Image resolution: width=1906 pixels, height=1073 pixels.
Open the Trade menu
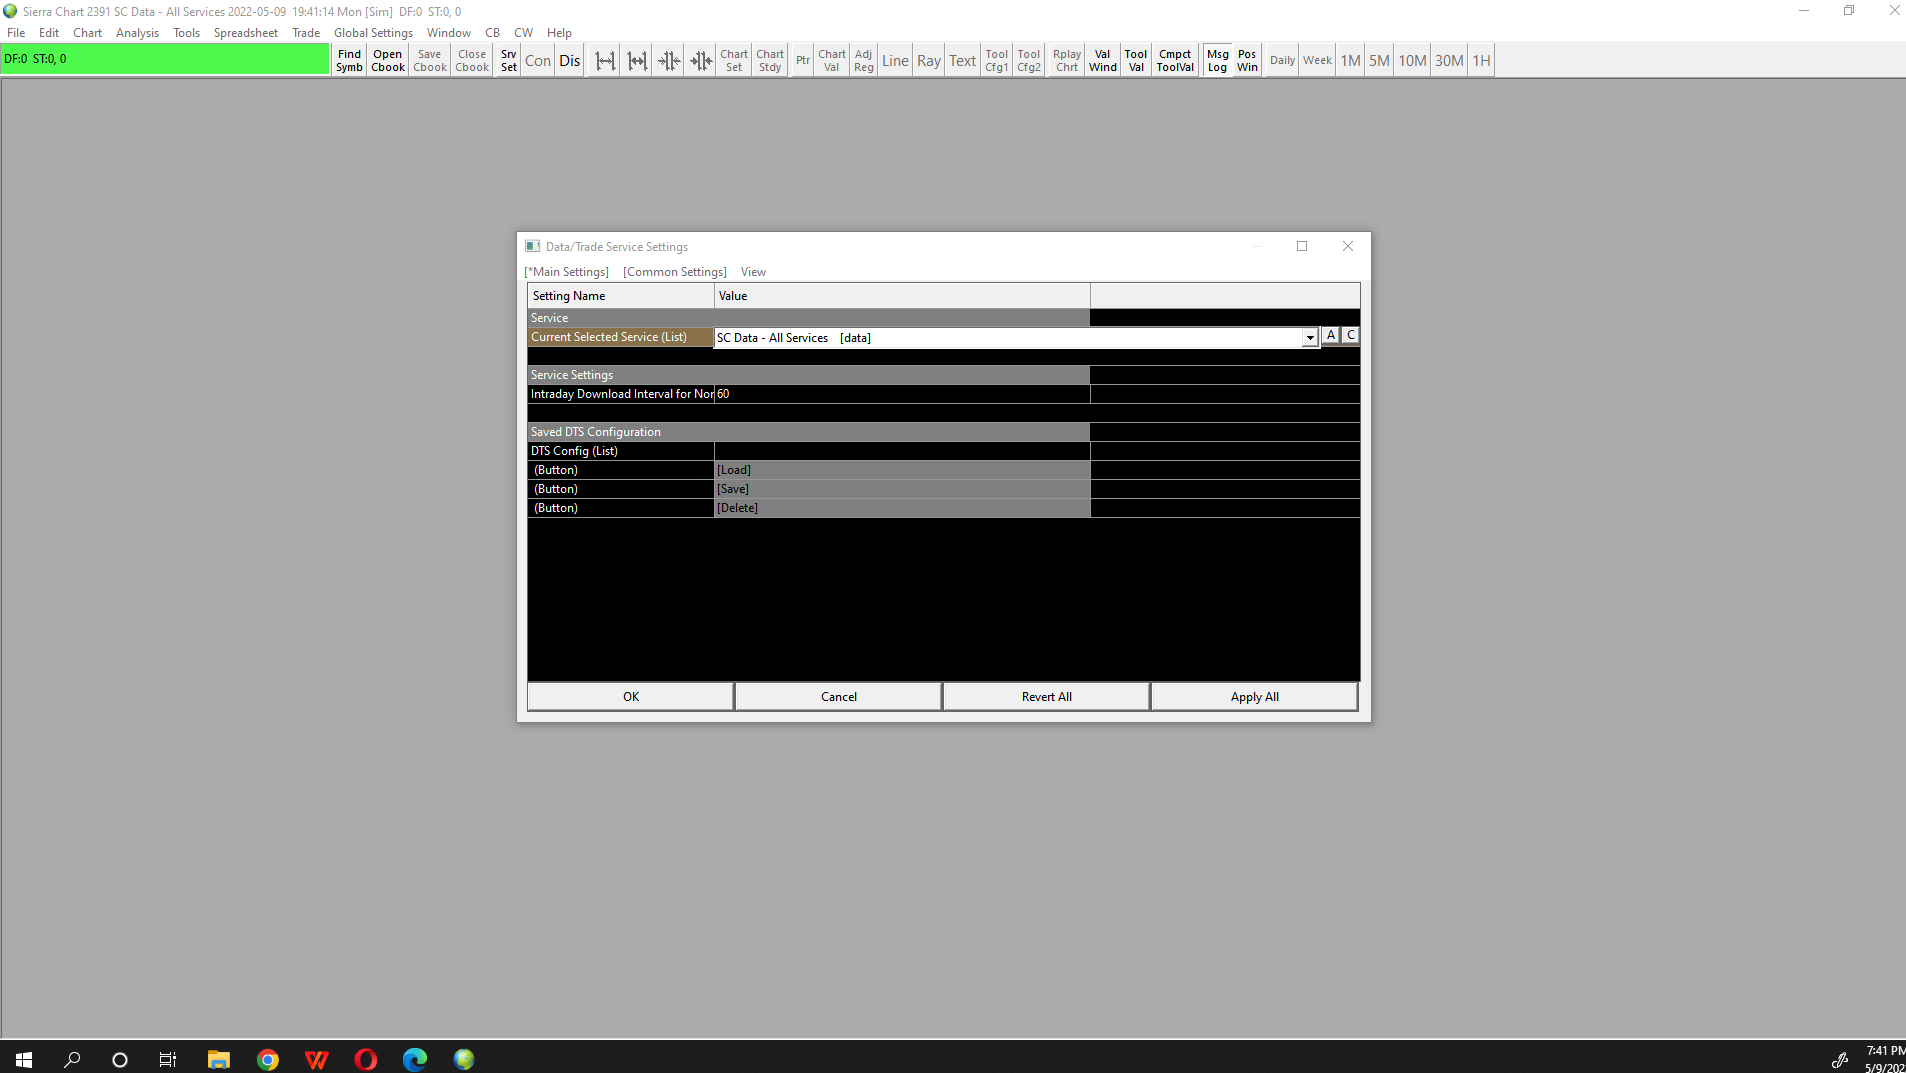(x=306, y=33)
